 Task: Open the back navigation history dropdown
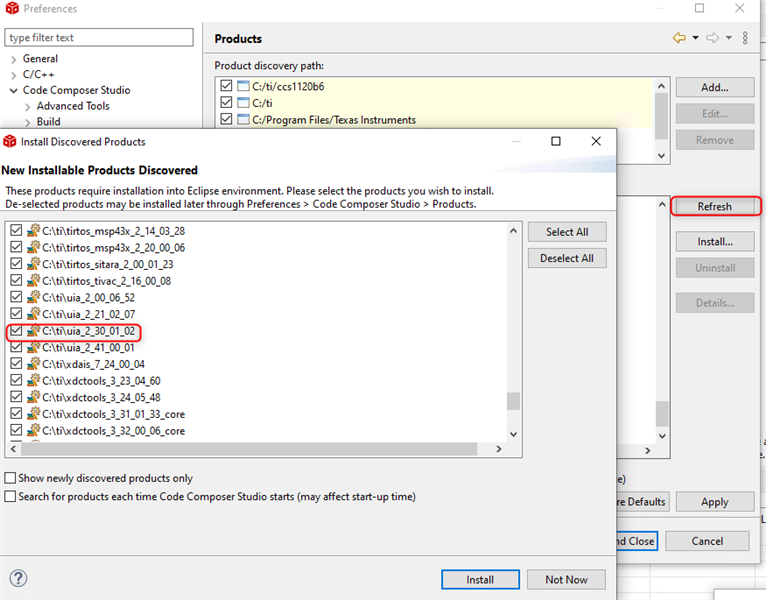[695, 38]
